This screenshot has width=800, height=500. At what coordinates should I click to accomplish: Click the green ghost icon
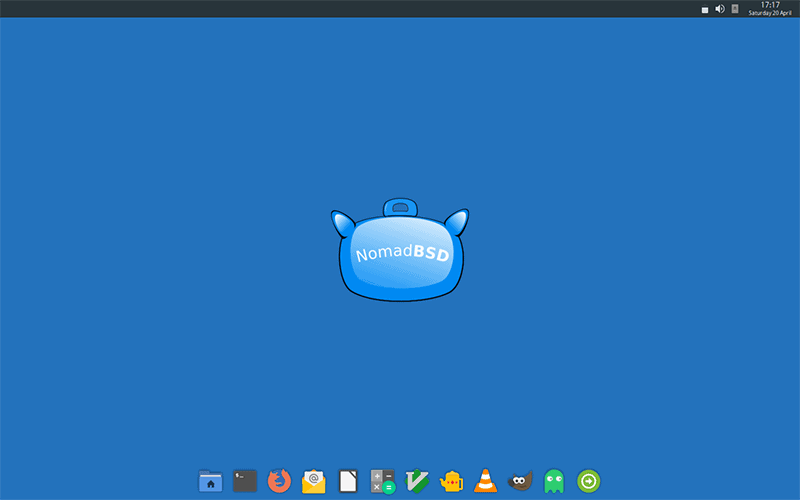(x=554, y=481)
